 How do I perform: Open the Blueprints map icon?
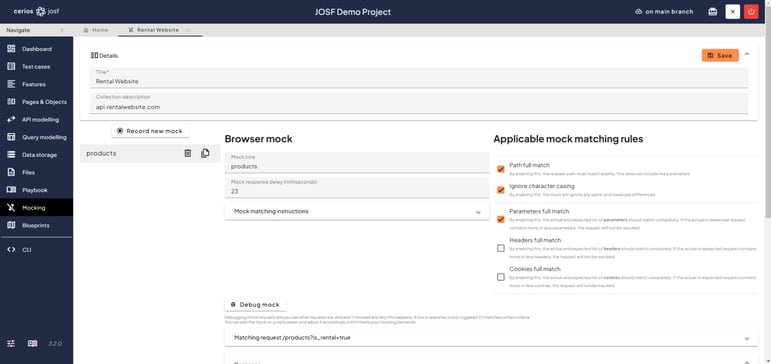(x=11, y=225)
